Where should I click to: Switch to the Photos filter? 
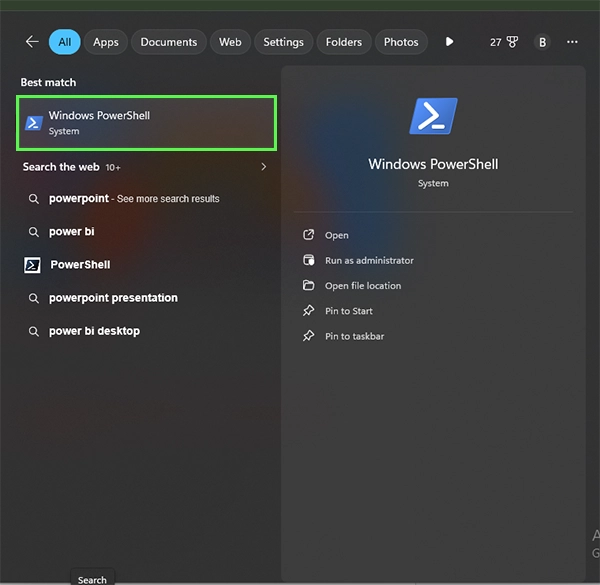coord(401,42)
